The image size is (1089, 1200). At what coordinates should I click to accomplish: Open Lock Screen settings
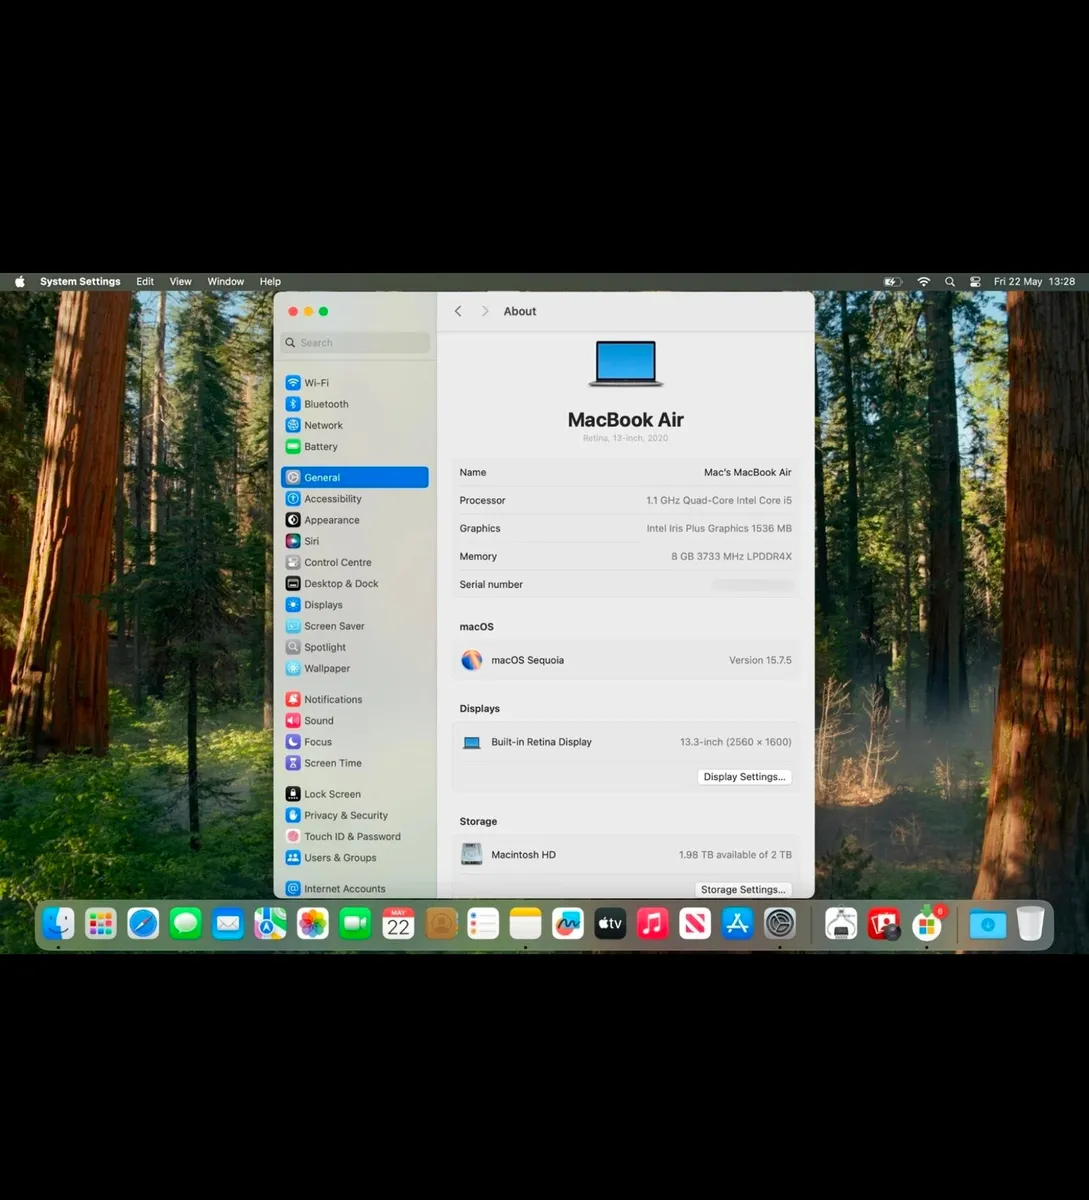355,794
